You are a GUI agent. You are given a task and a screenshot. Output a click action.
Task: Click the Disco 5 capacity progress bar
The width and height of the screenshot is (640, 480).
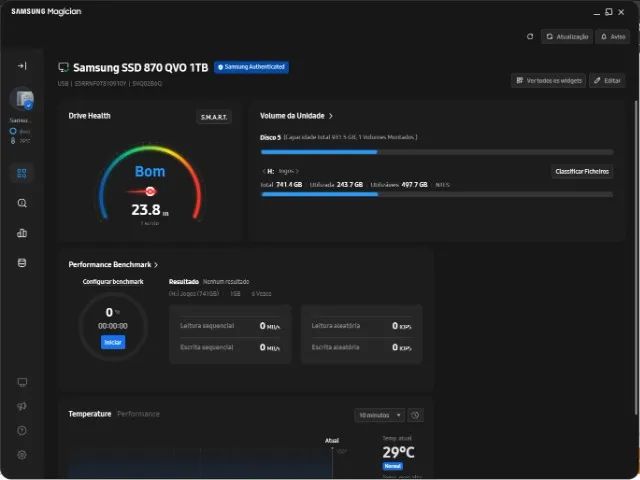coord(437,152)
